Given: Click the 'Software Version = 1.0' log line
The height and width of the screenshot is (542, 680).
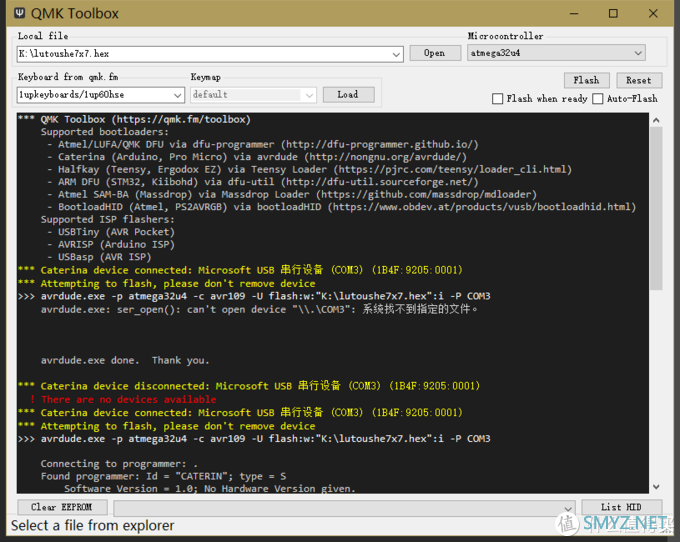Looking at the screenshot, I should (210, 489).
